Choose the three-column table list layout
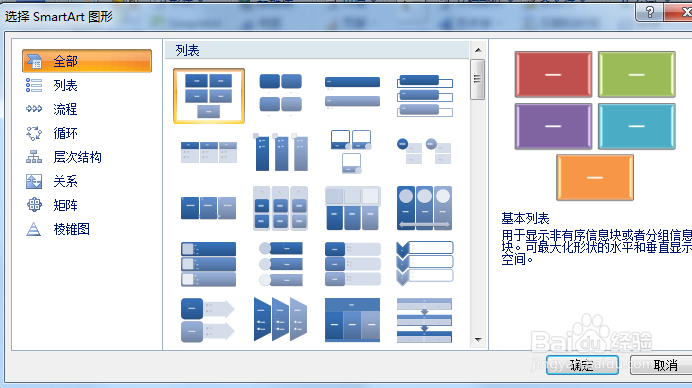Viewport: 692px width, 388px height. (x=209, y=152)
